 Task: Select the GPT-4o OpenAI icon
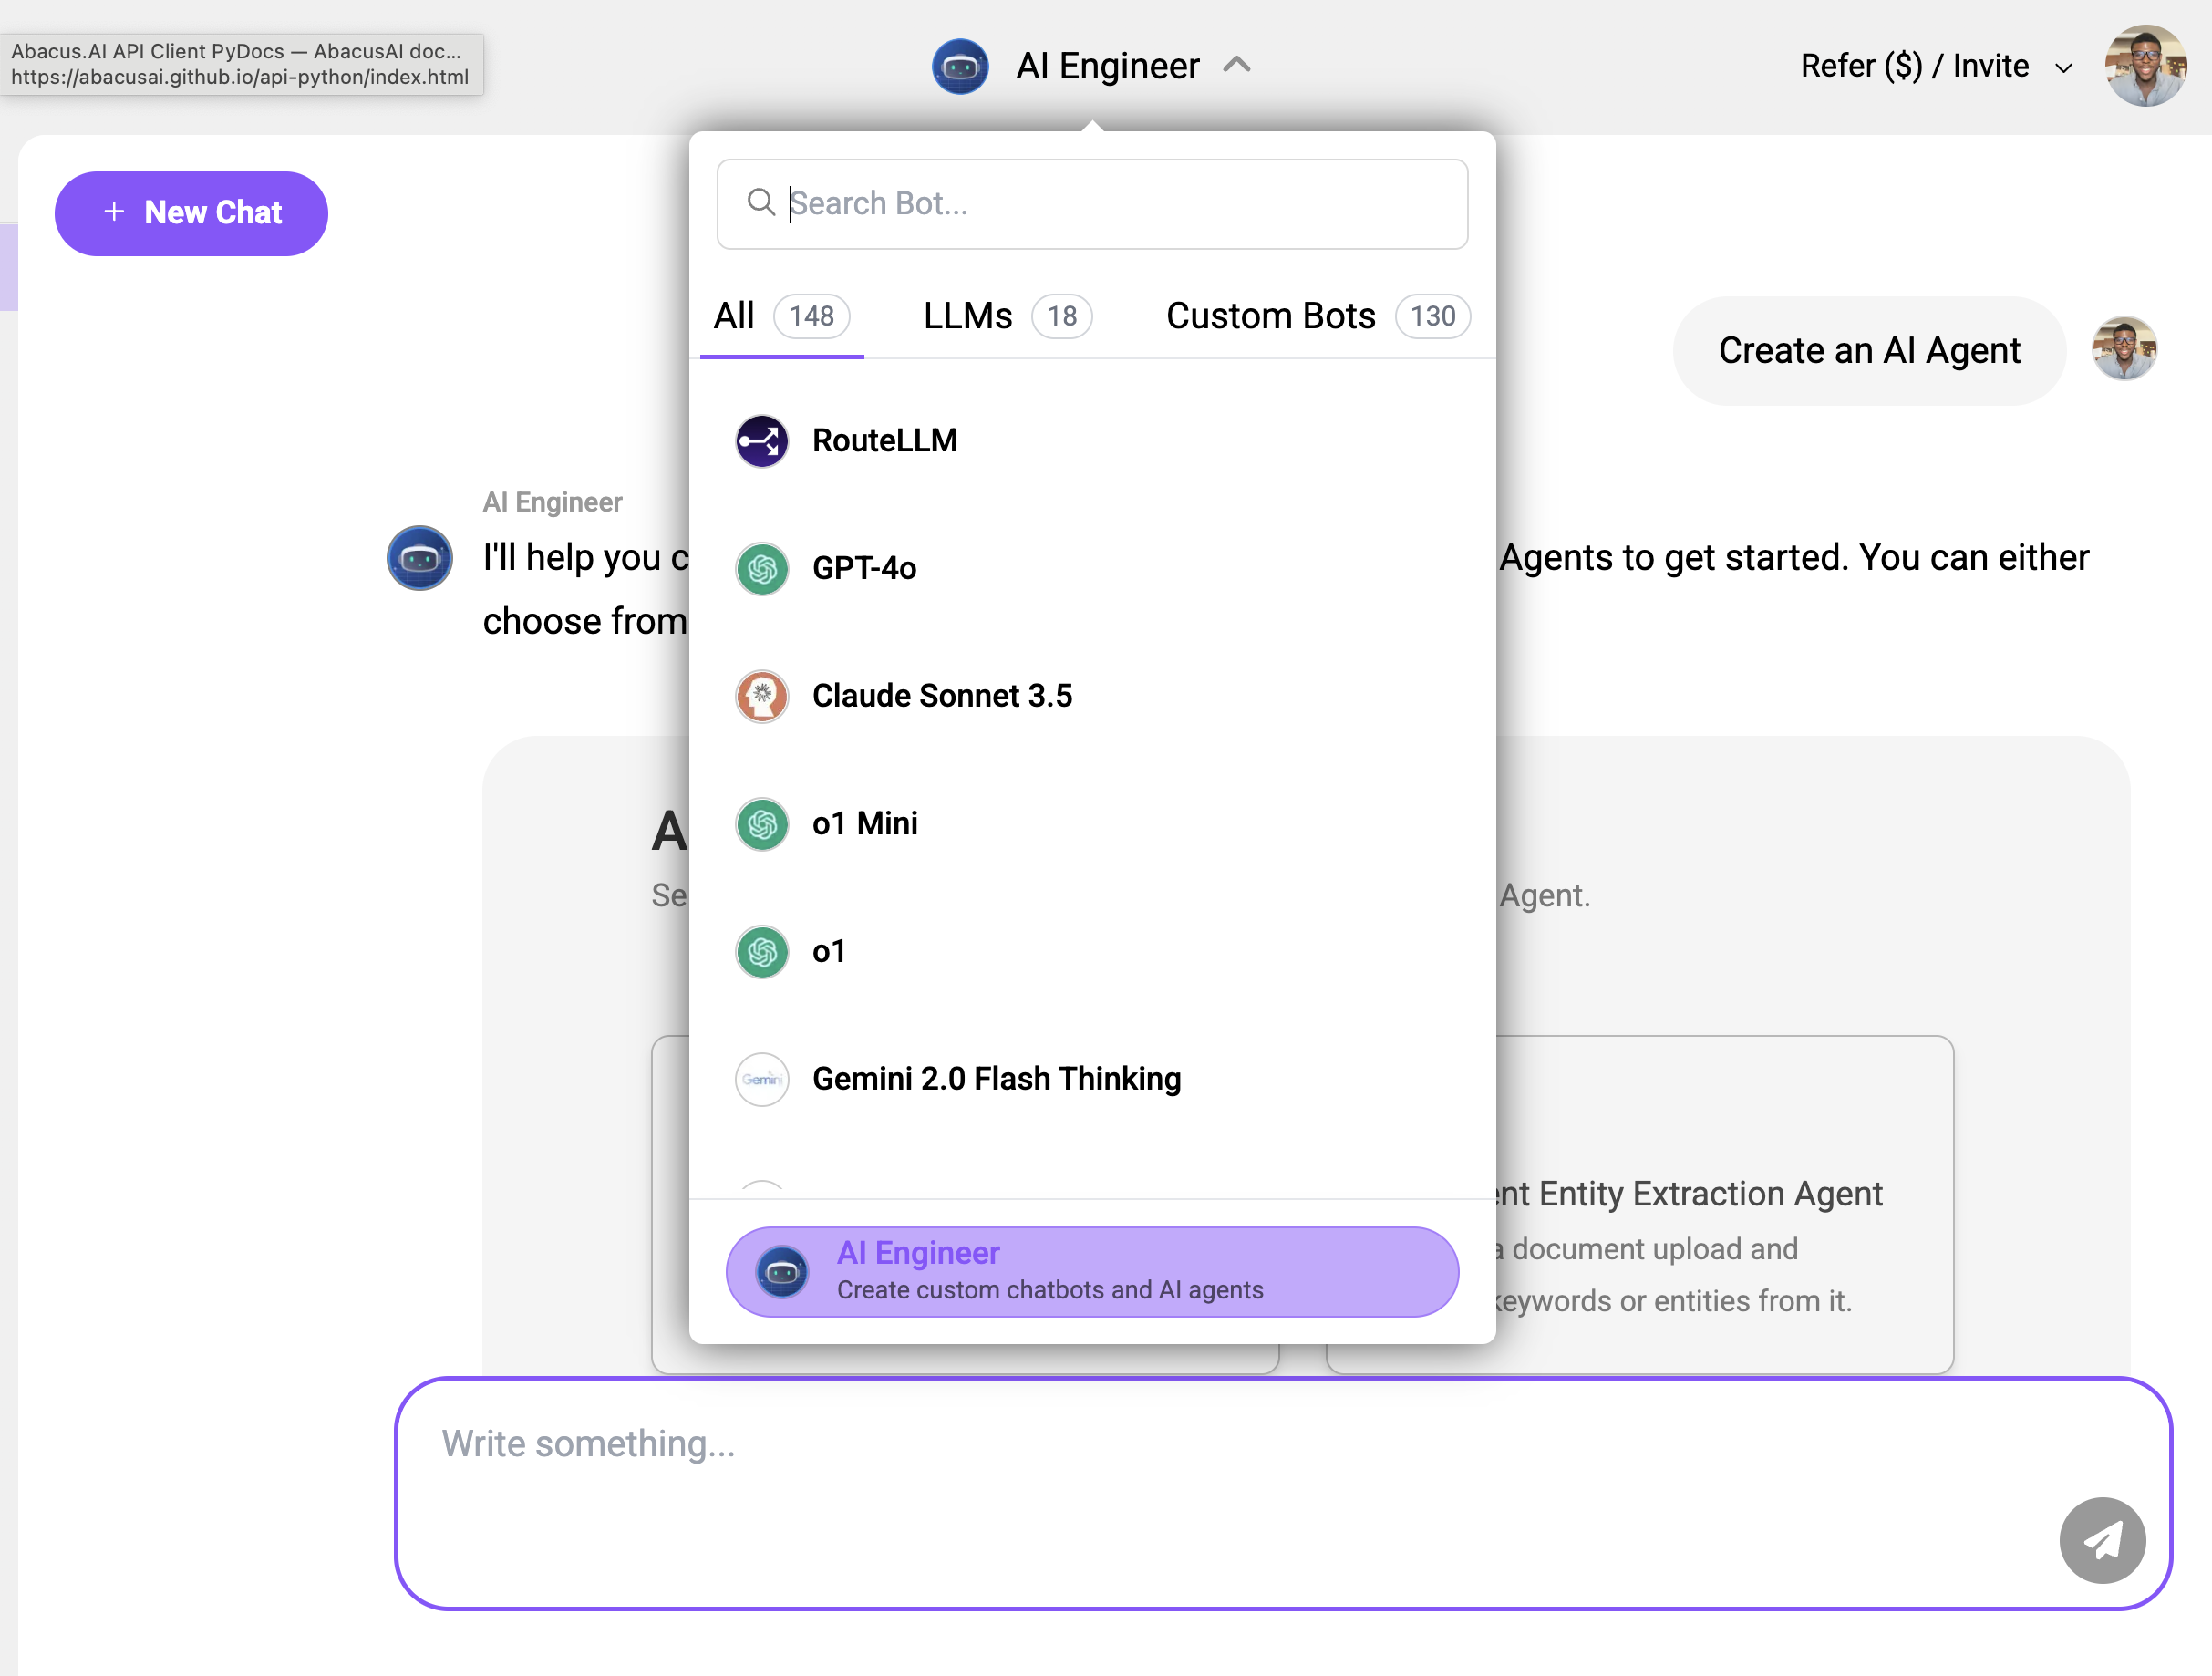pos(762,569)
